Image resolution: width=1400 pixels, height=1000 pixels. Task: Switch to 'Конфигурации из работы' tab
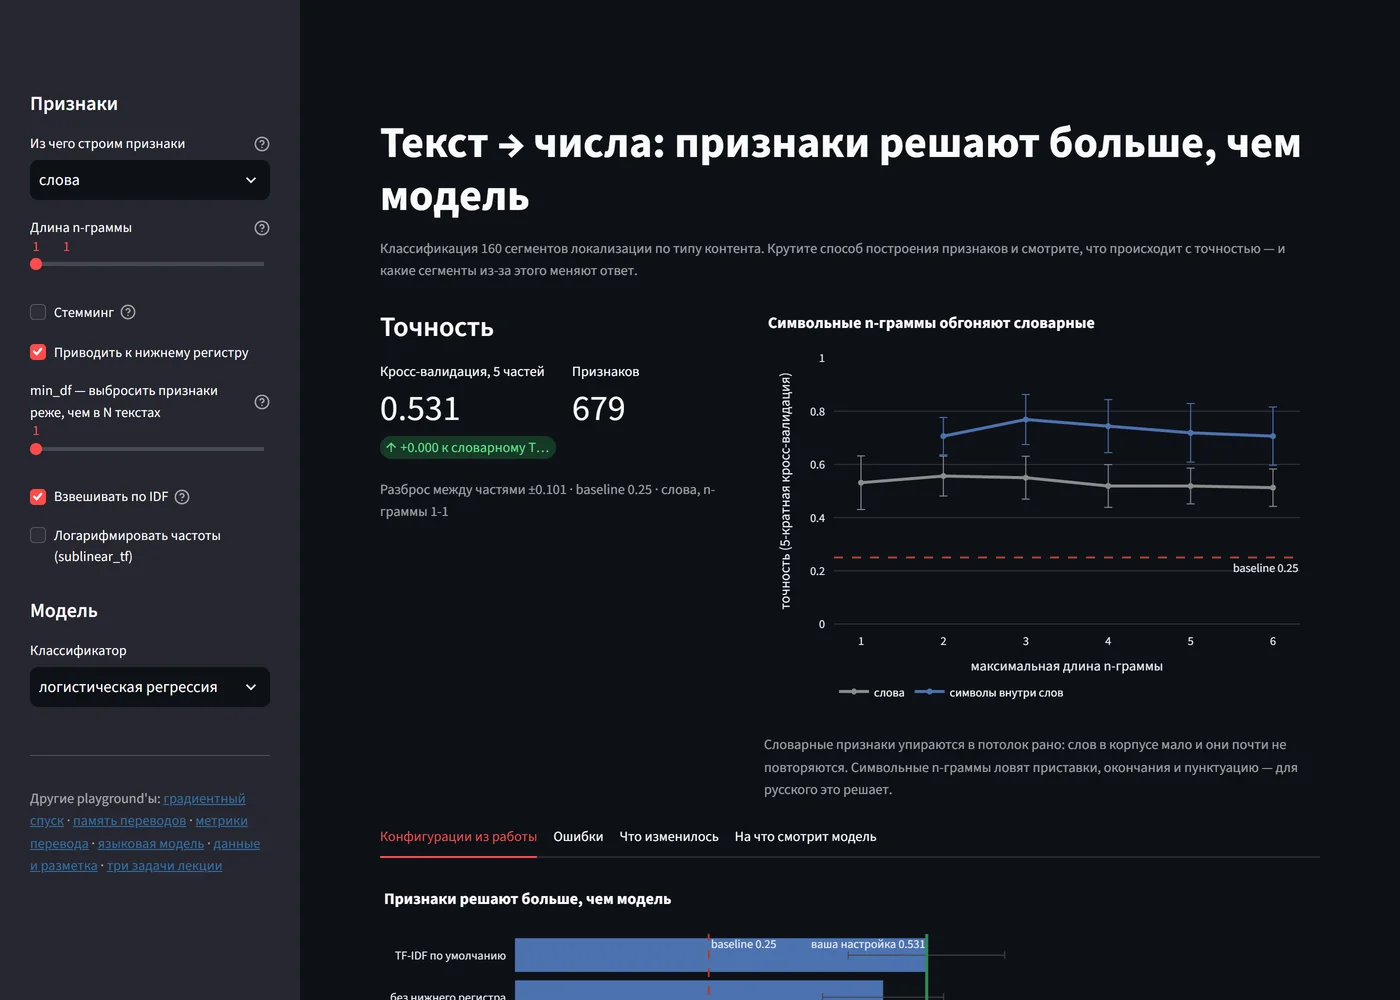[x=458, y=837]
